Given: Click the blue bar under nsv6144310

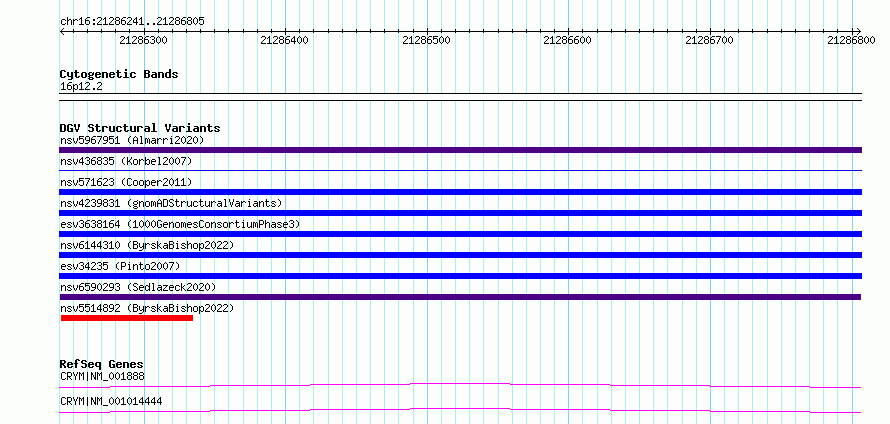Looking at the screenshot, I should coord(460,255).
